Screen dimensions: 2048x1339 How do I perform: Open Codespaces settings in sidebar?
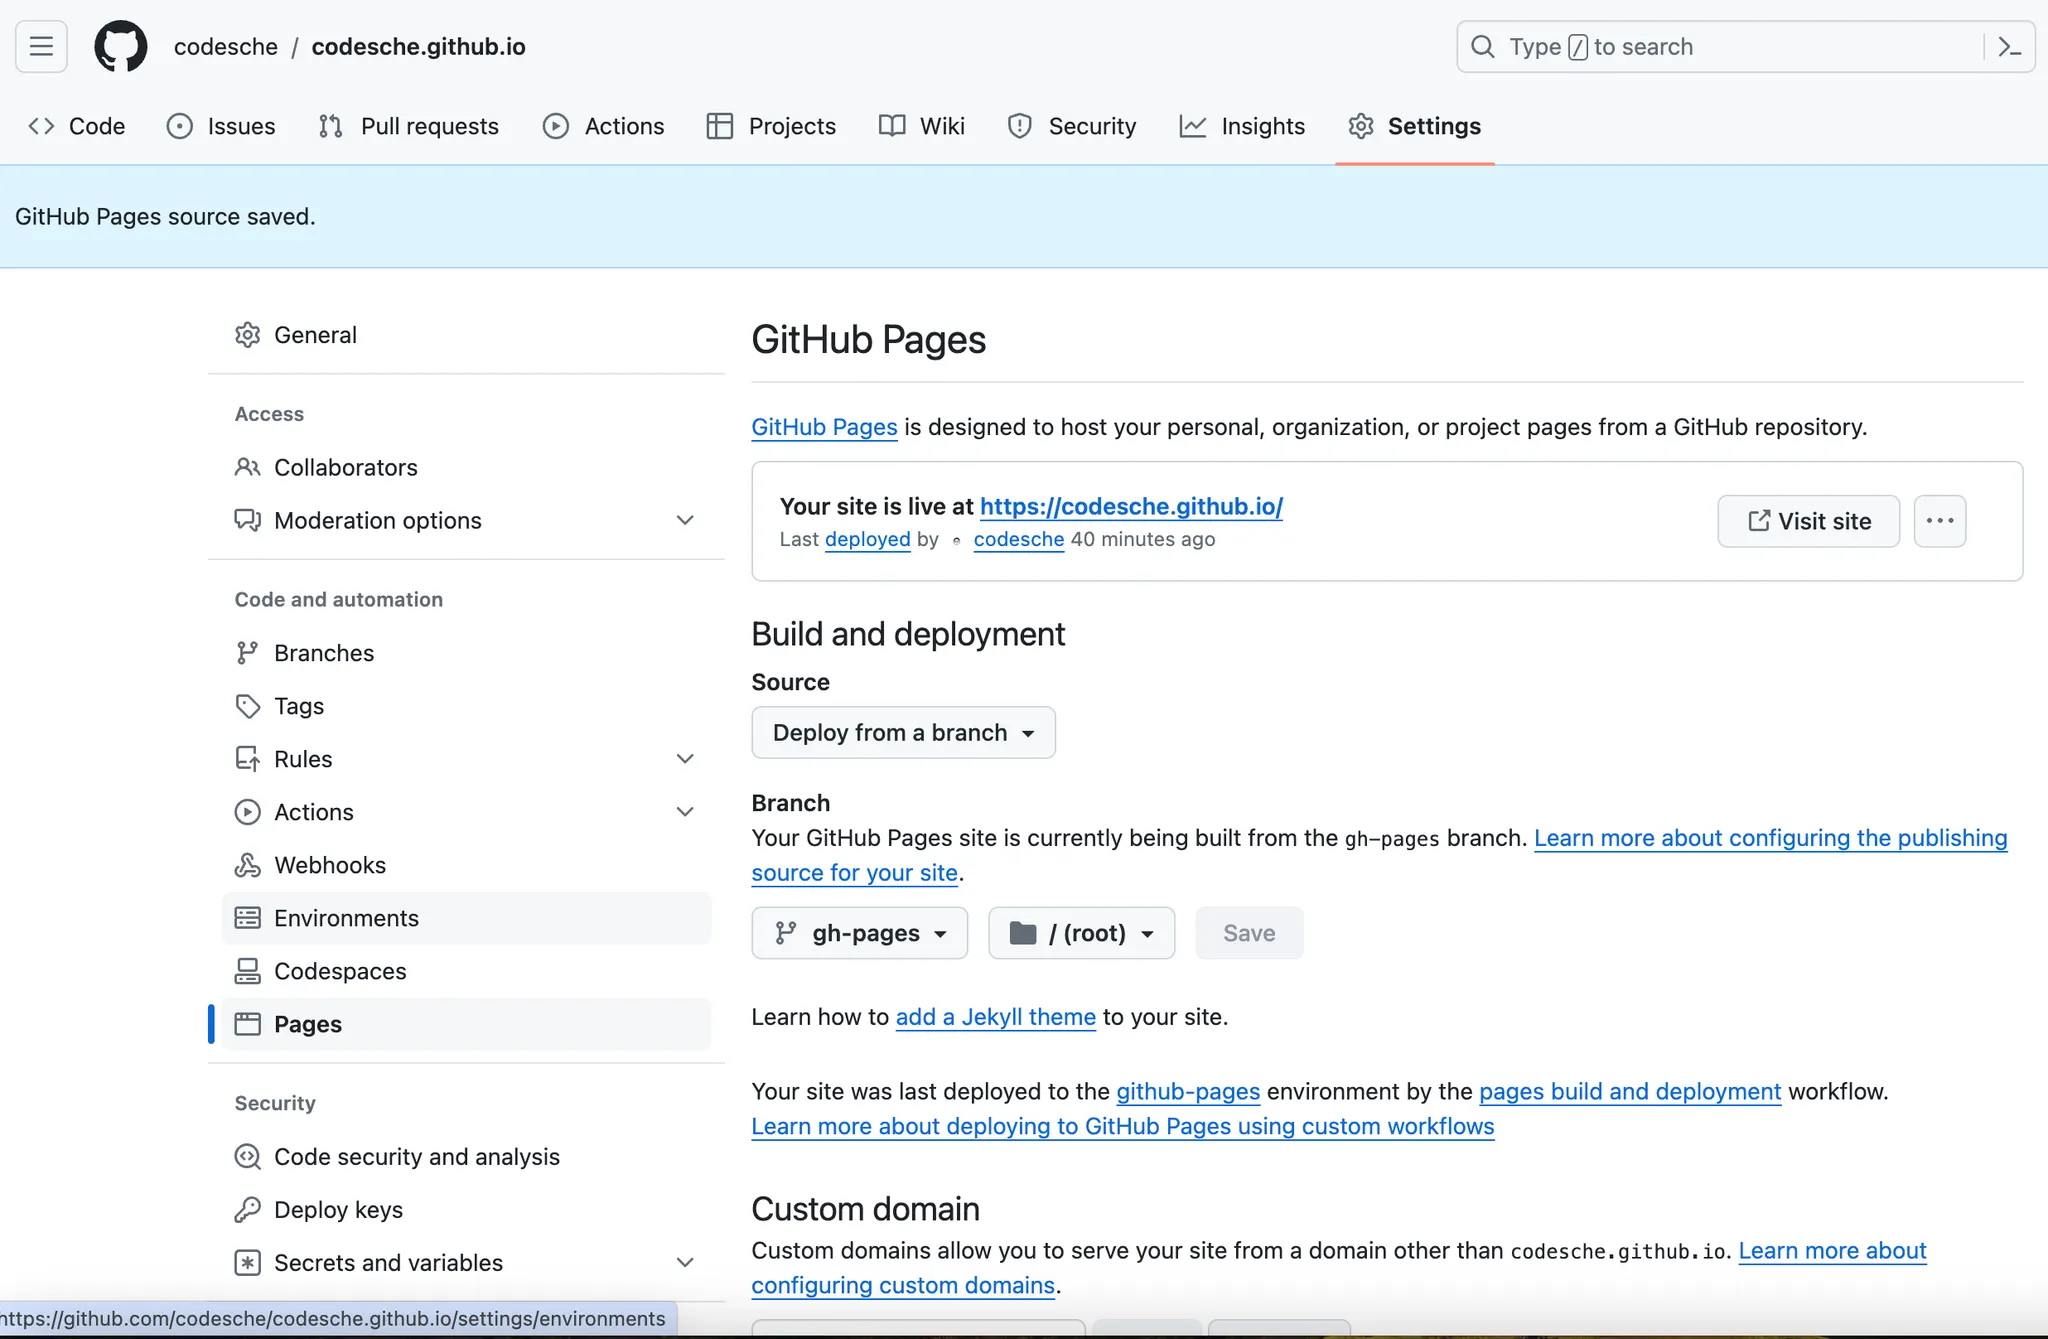point(339,971)
